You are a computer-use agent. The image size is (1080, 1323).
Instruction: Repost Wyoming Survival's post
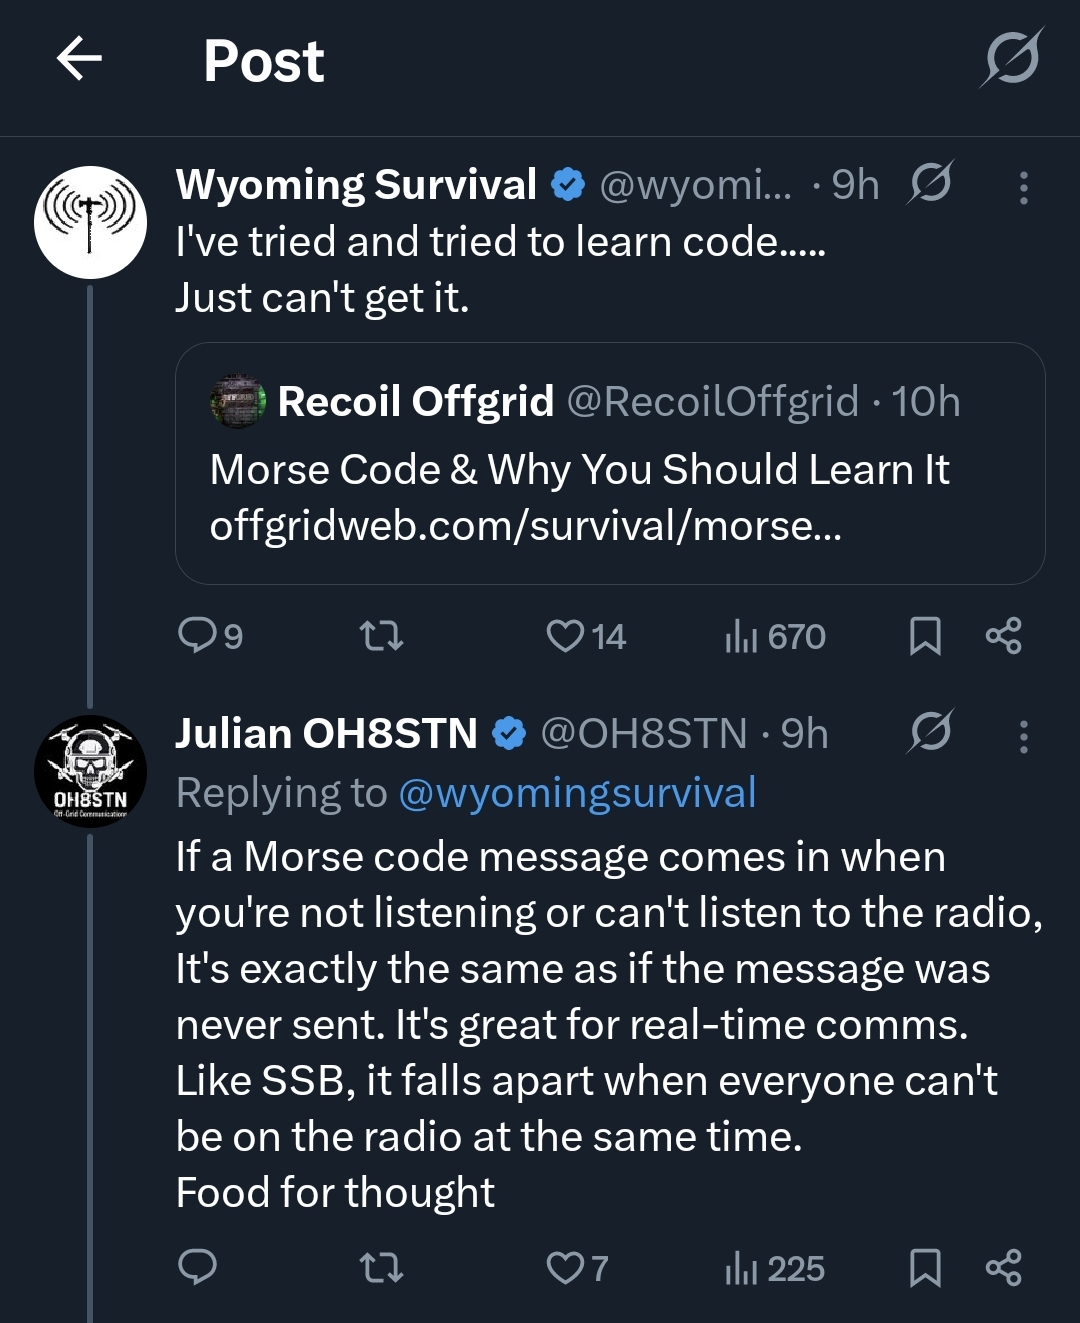tap(381, 635)
